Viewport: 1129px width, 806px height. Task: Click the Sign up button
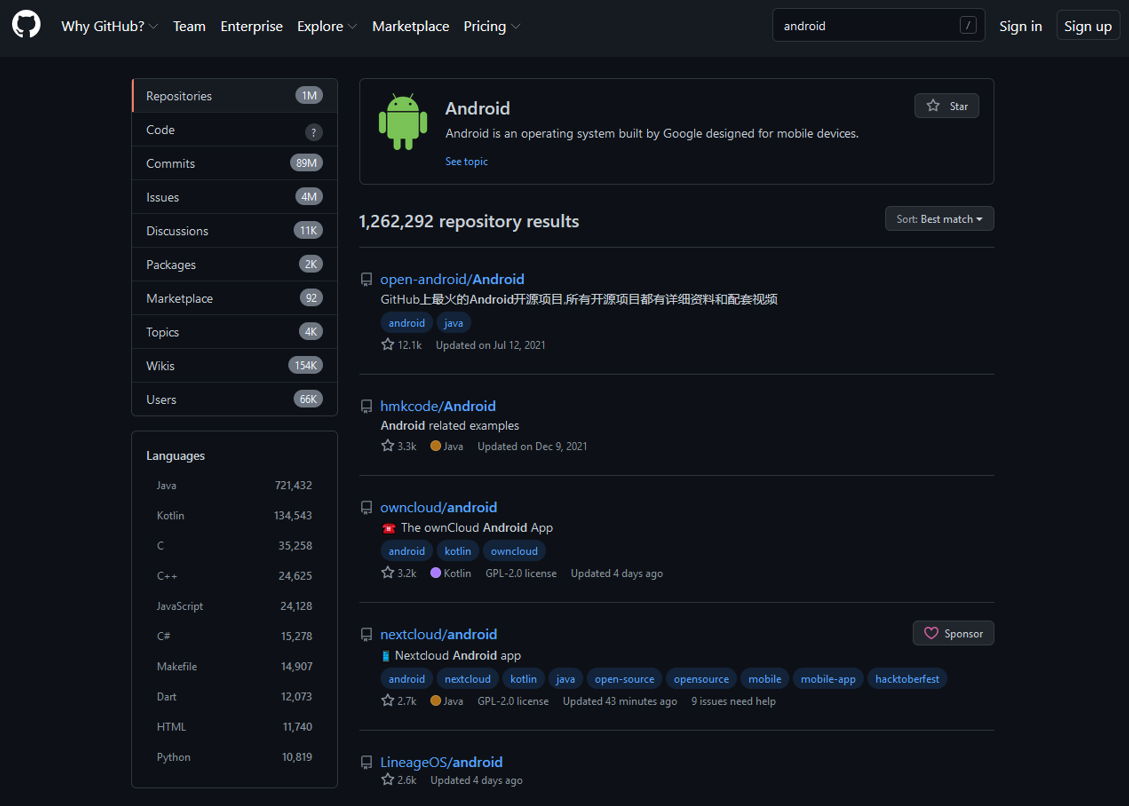(1088, 26)
